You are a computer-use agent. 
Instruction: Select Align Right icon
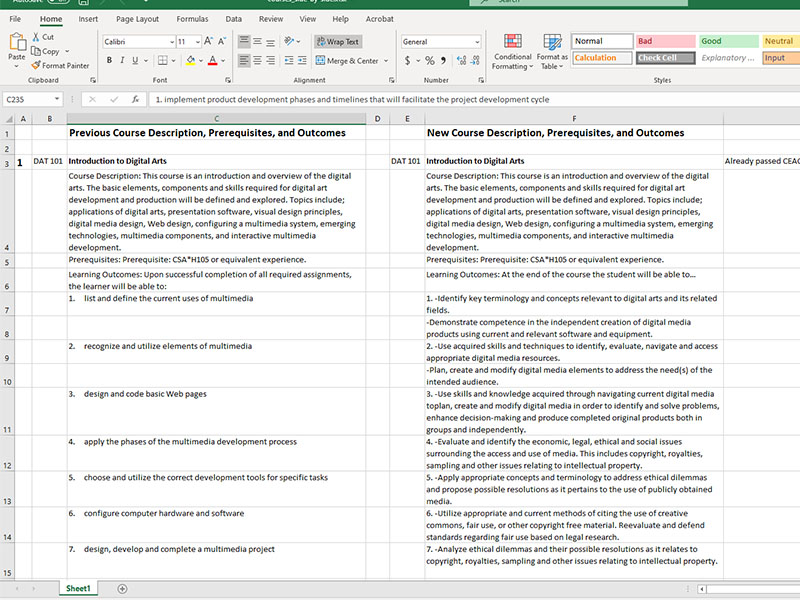click(x=270, y=60)
